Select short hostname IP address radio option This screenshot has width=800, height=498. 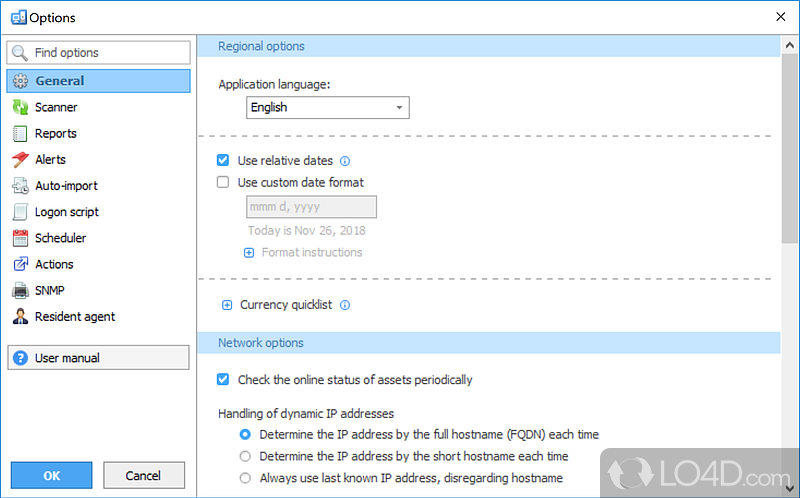pos(245,456)
